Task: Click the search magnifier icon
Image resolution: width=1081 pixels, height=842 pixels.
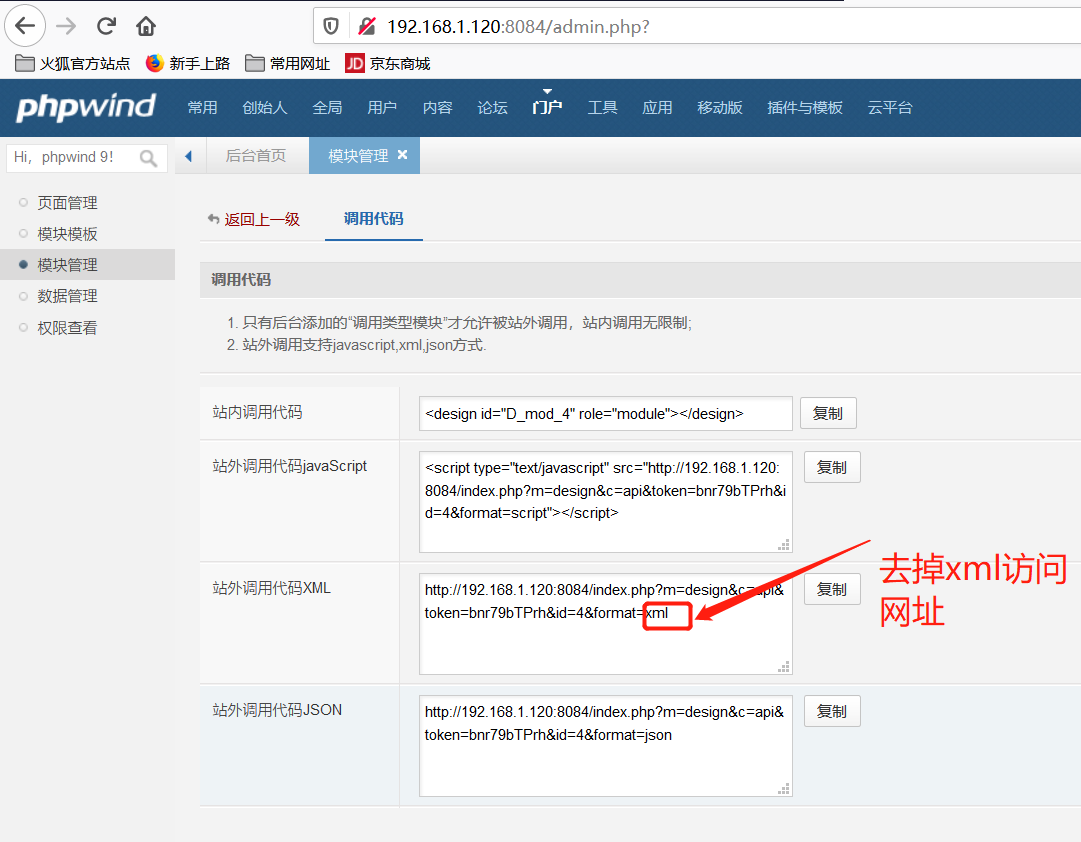Action: [x=147, y=157]
